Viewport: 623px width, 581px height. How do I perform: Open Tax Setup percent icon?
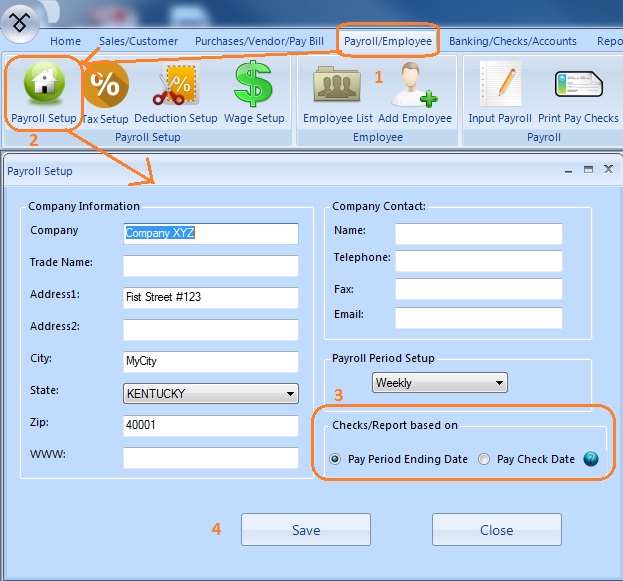pos(106,84)
